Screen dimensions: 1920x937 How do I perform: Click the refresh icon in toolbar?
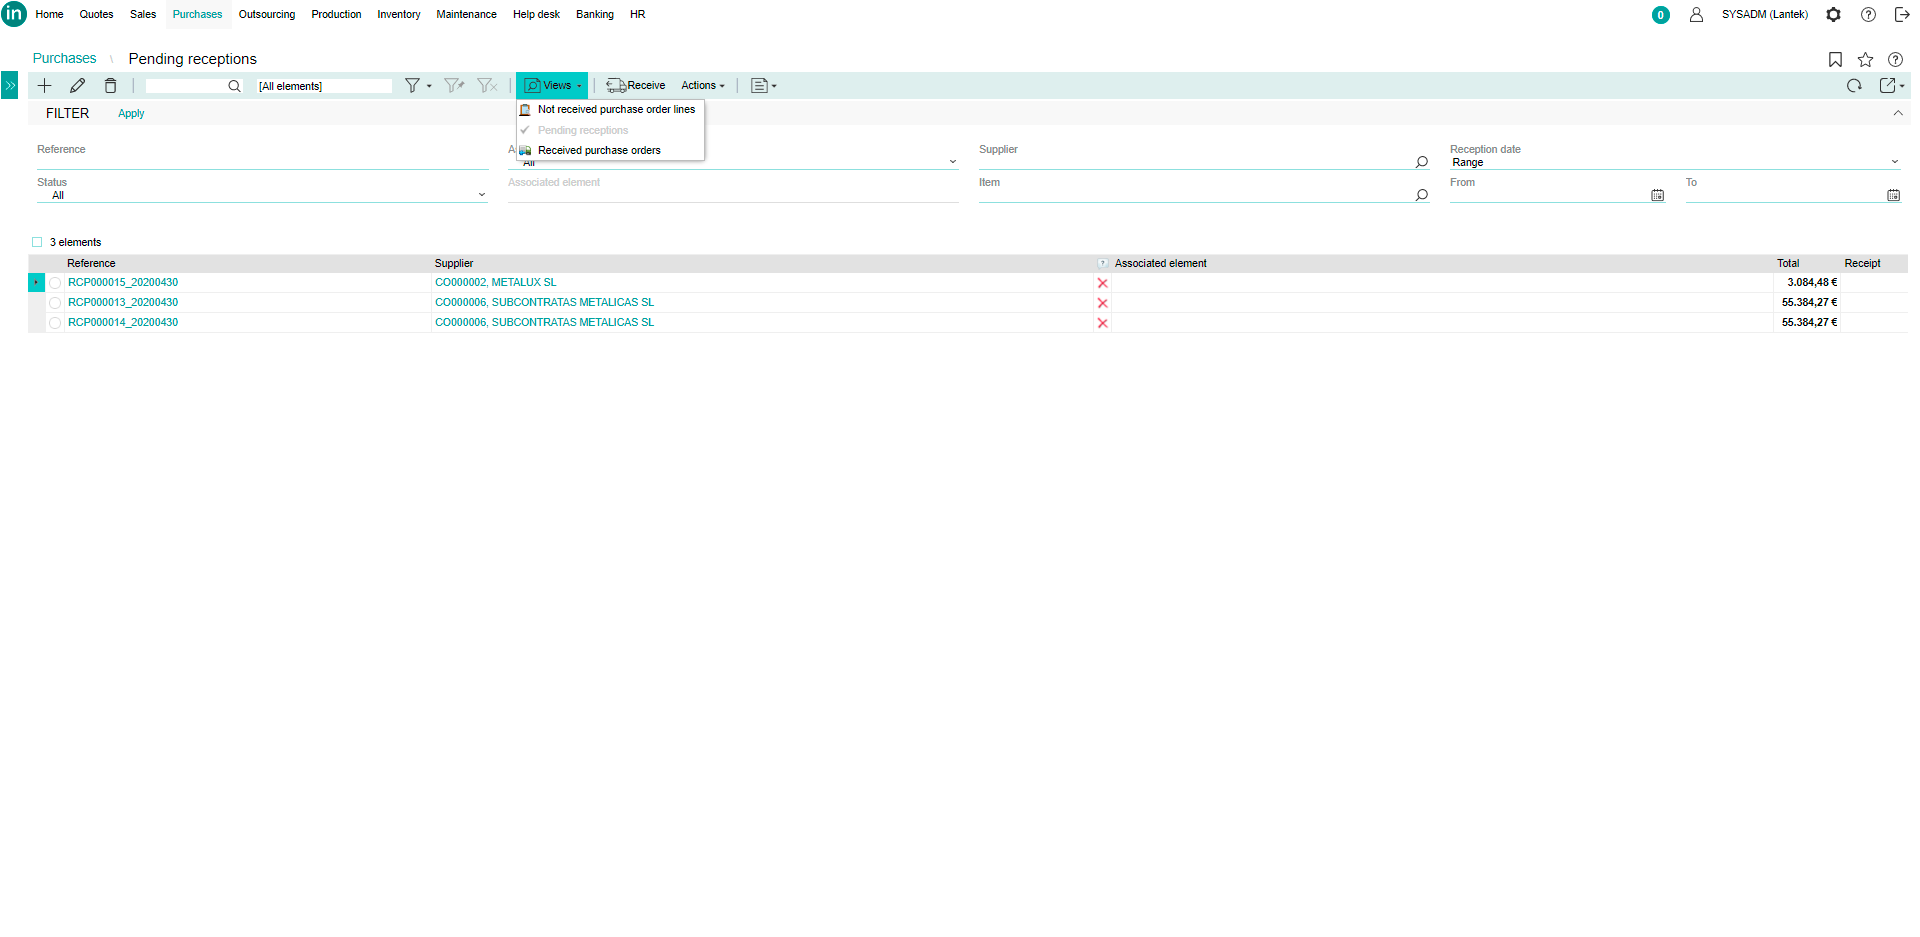[1854, 86]
